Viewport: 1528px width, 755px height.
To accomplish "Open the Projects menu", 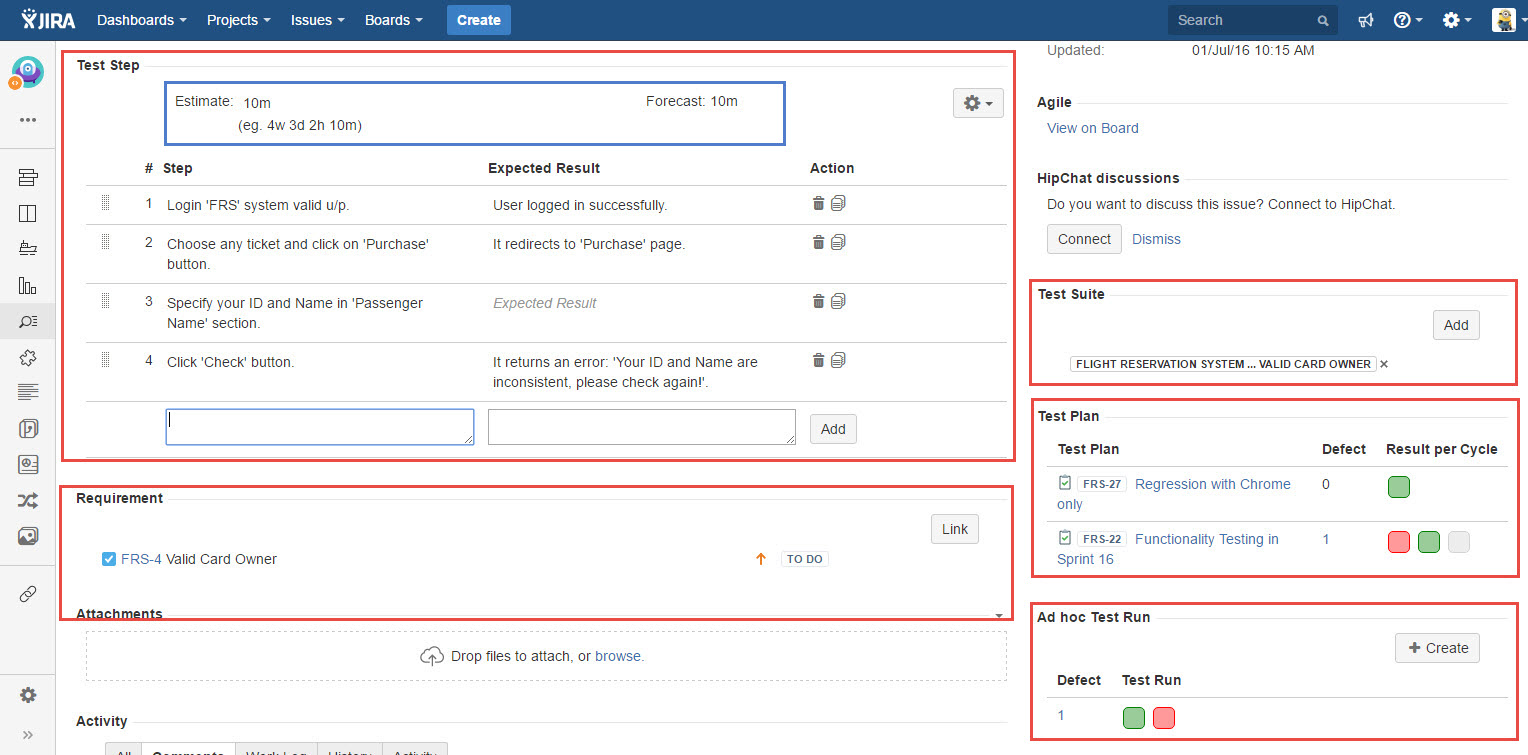I will pyautogui.click(x=239, y=20).
